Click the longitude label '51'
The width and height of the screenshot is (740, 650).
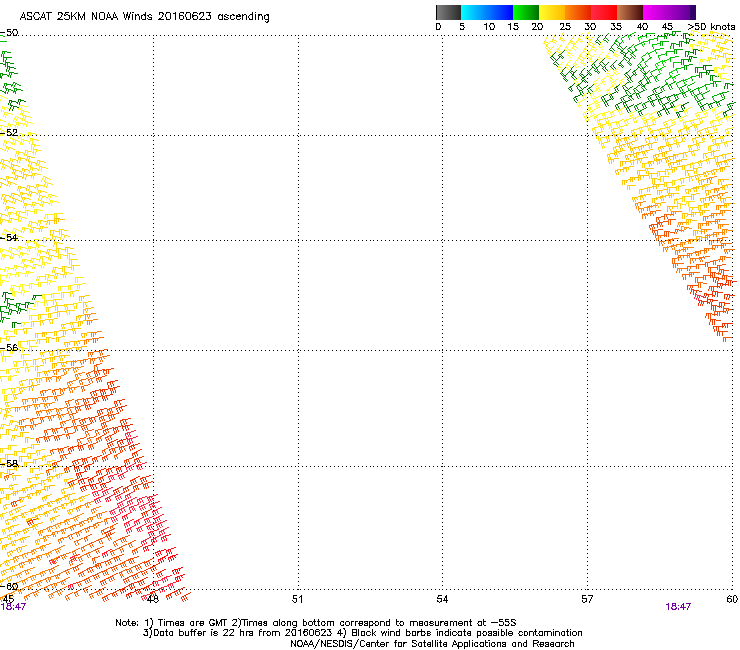click(x=297, y=599)
